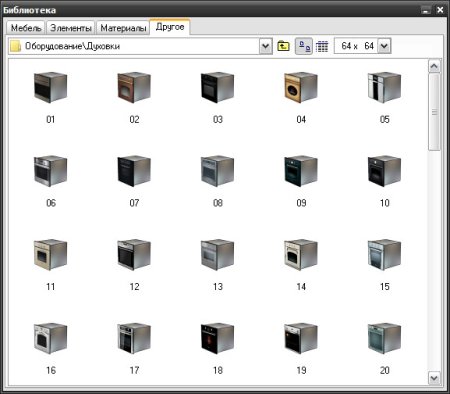Select cream-colored oven 11
450x394 pixels.
point(51,254)
